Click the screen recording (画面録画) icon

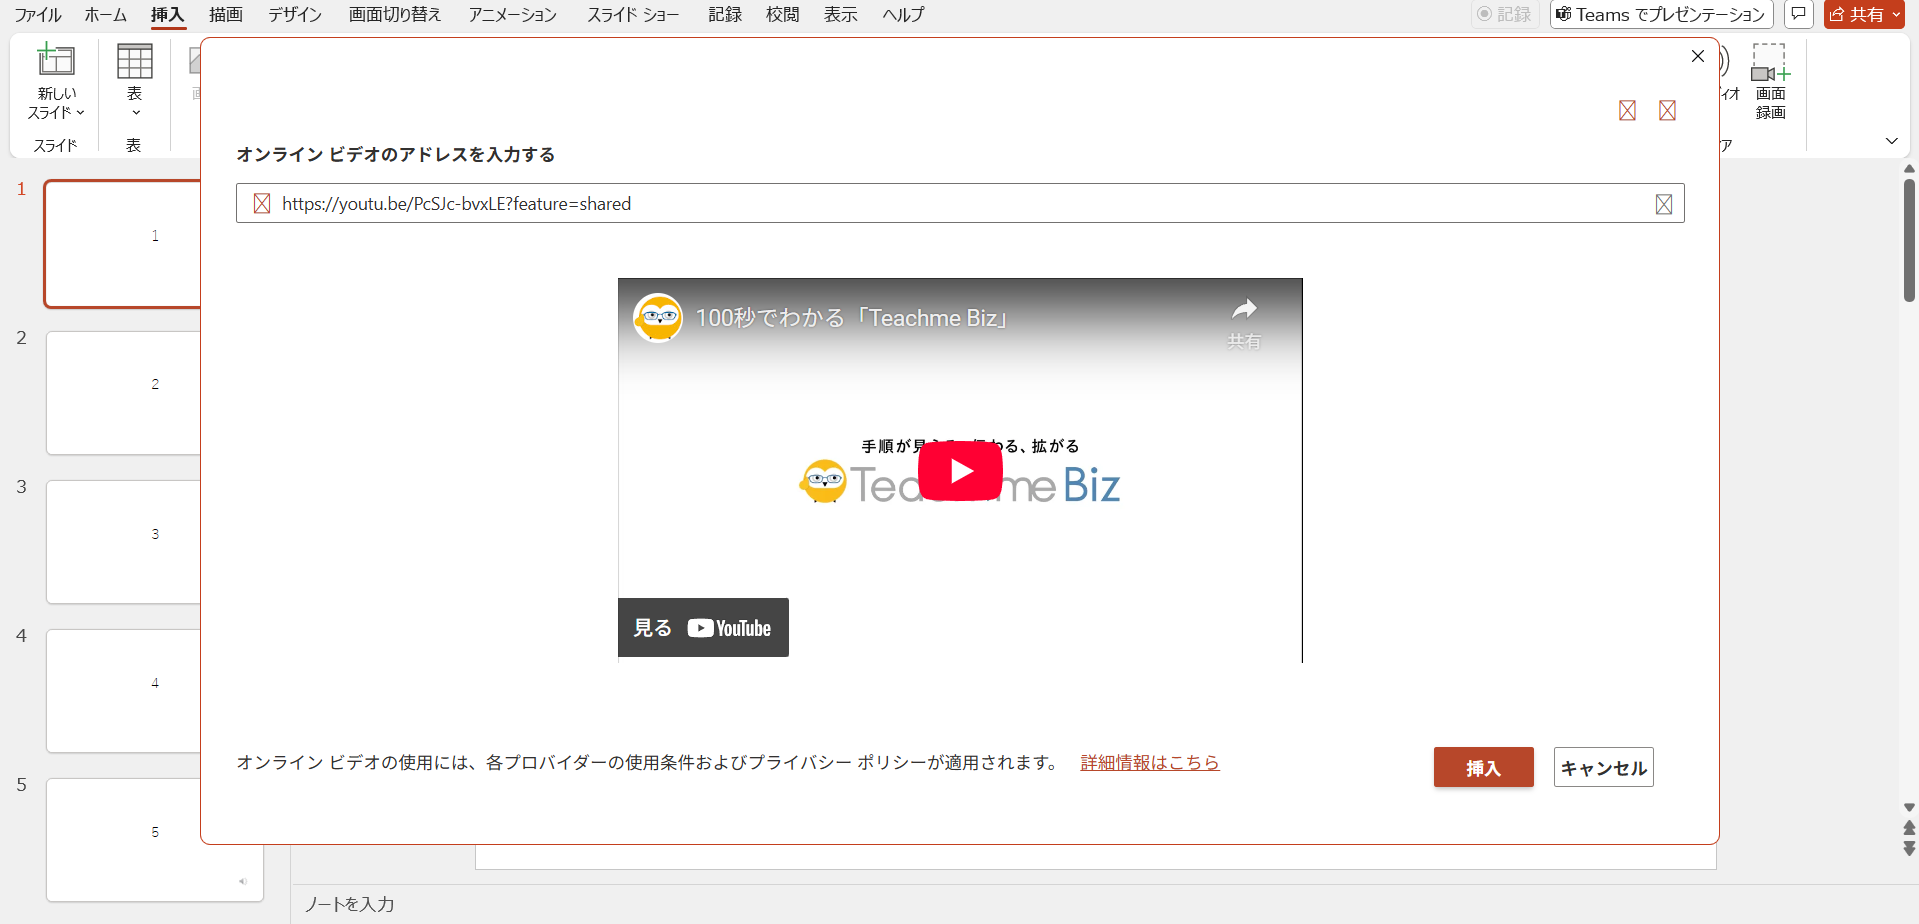[x=1770, y=63]
